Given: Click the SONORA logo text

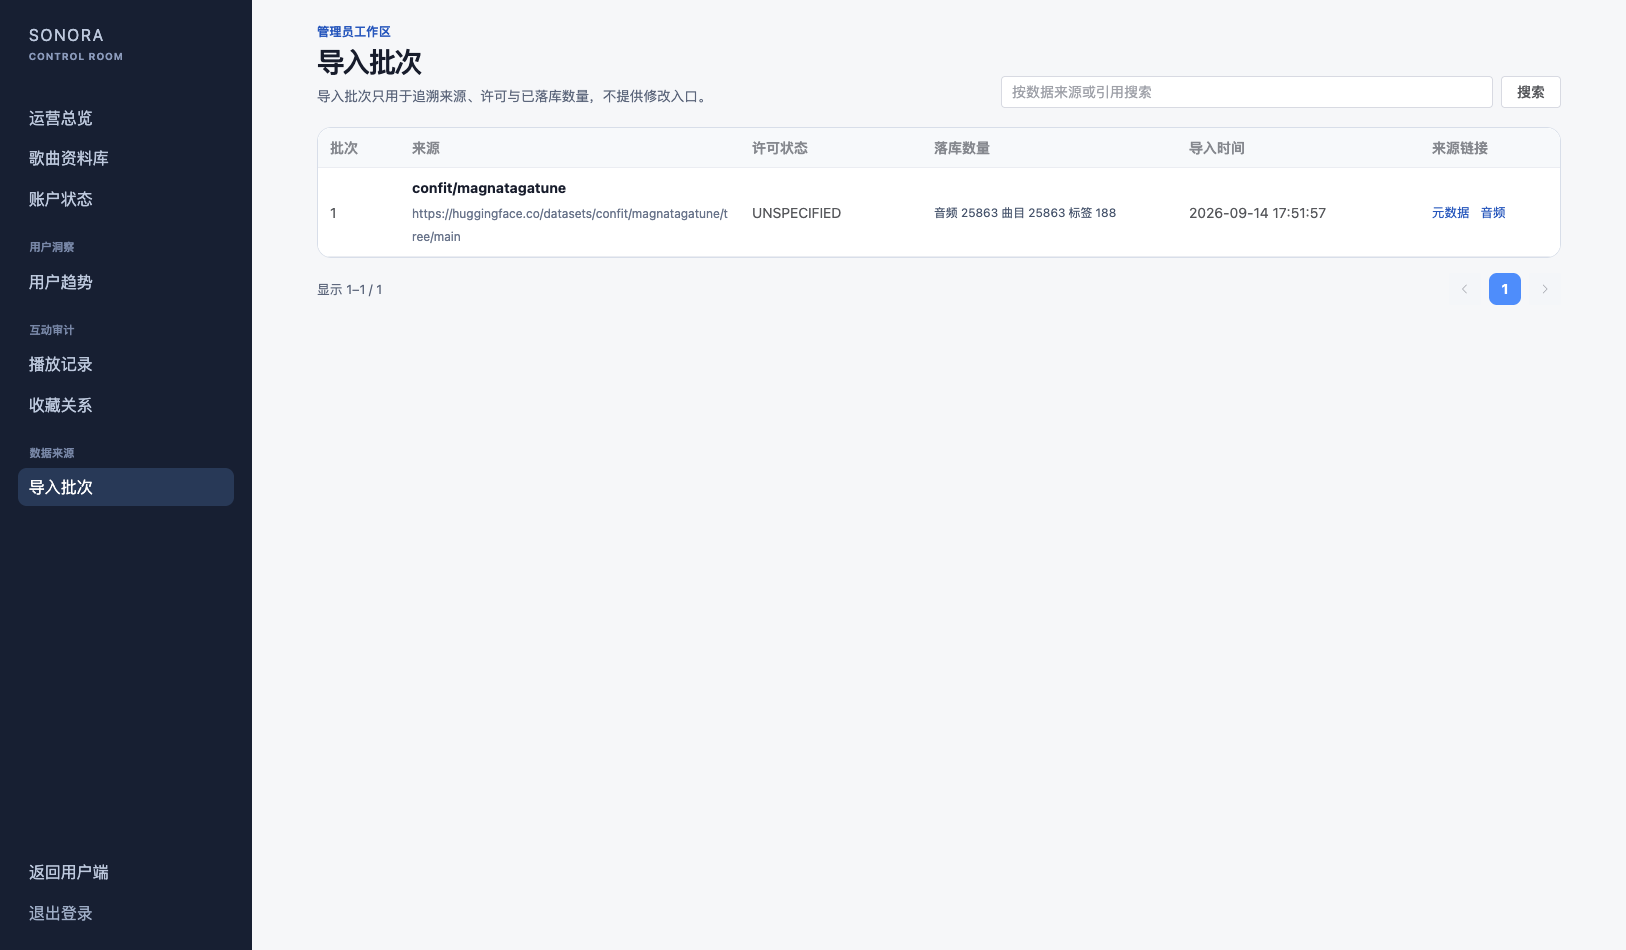Looking at the screenshot, I should [66, 35].
